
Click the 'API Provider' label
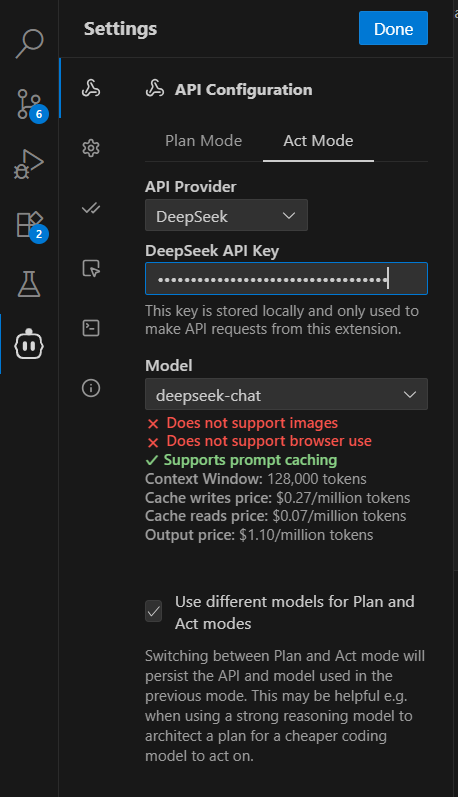pyautogui.click(x=191, y=187)
